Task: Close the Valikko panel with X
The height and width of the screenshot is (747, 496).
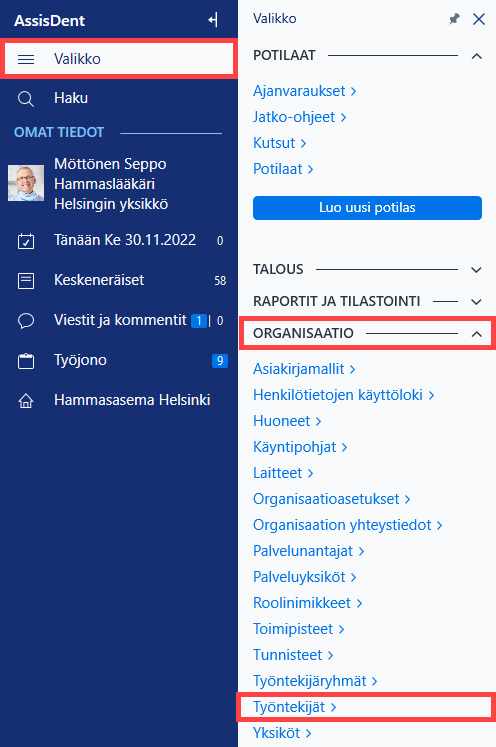Action: pos(479,19)
